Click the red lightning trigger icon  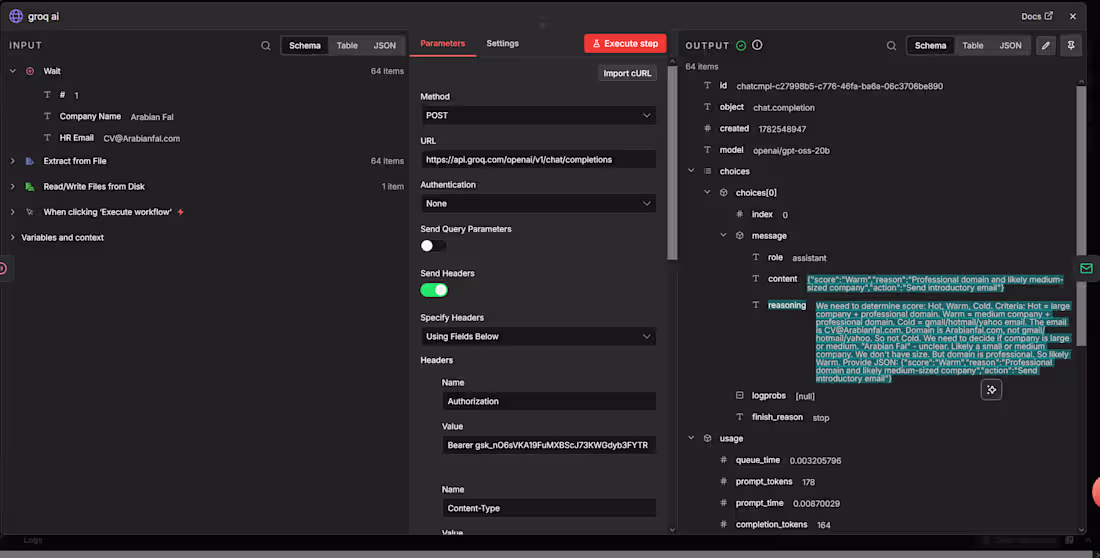tap(181, 212)
